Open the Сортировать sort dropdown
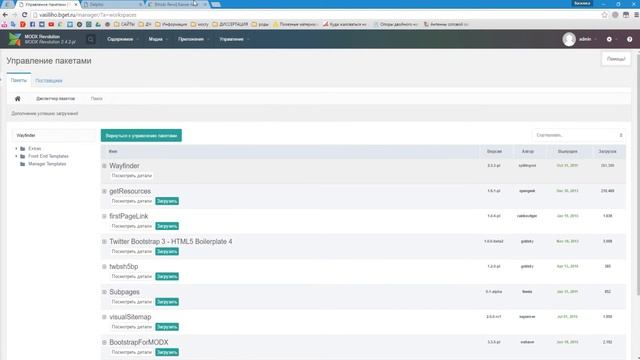 (x=579, y=135)
